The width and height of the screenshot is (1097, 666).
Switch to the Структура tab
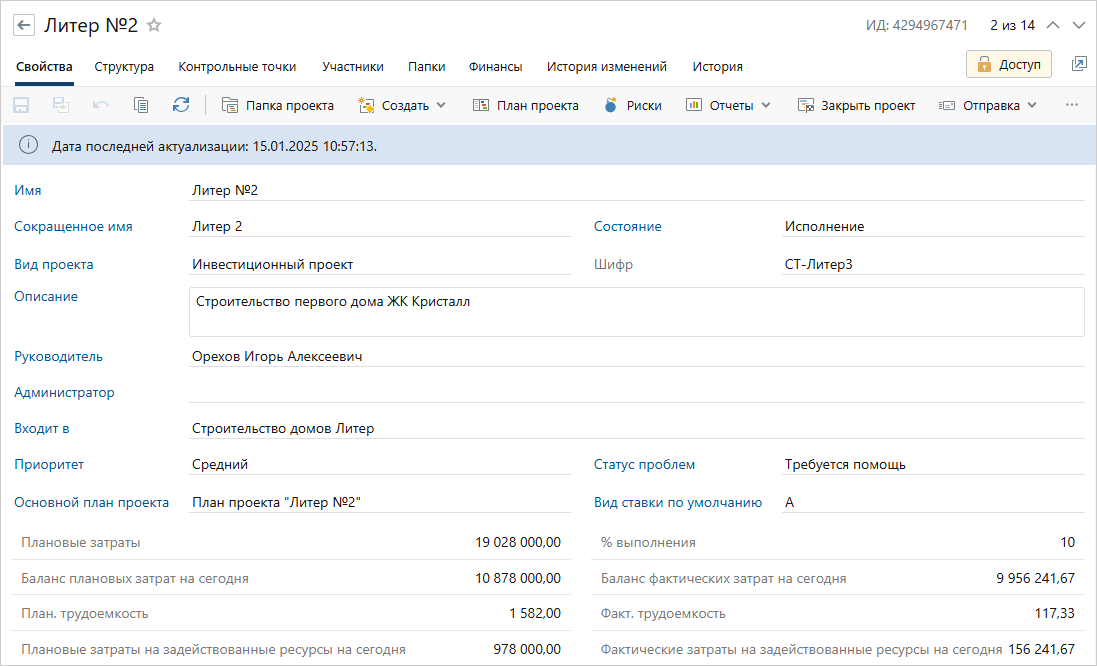(124, 67)
